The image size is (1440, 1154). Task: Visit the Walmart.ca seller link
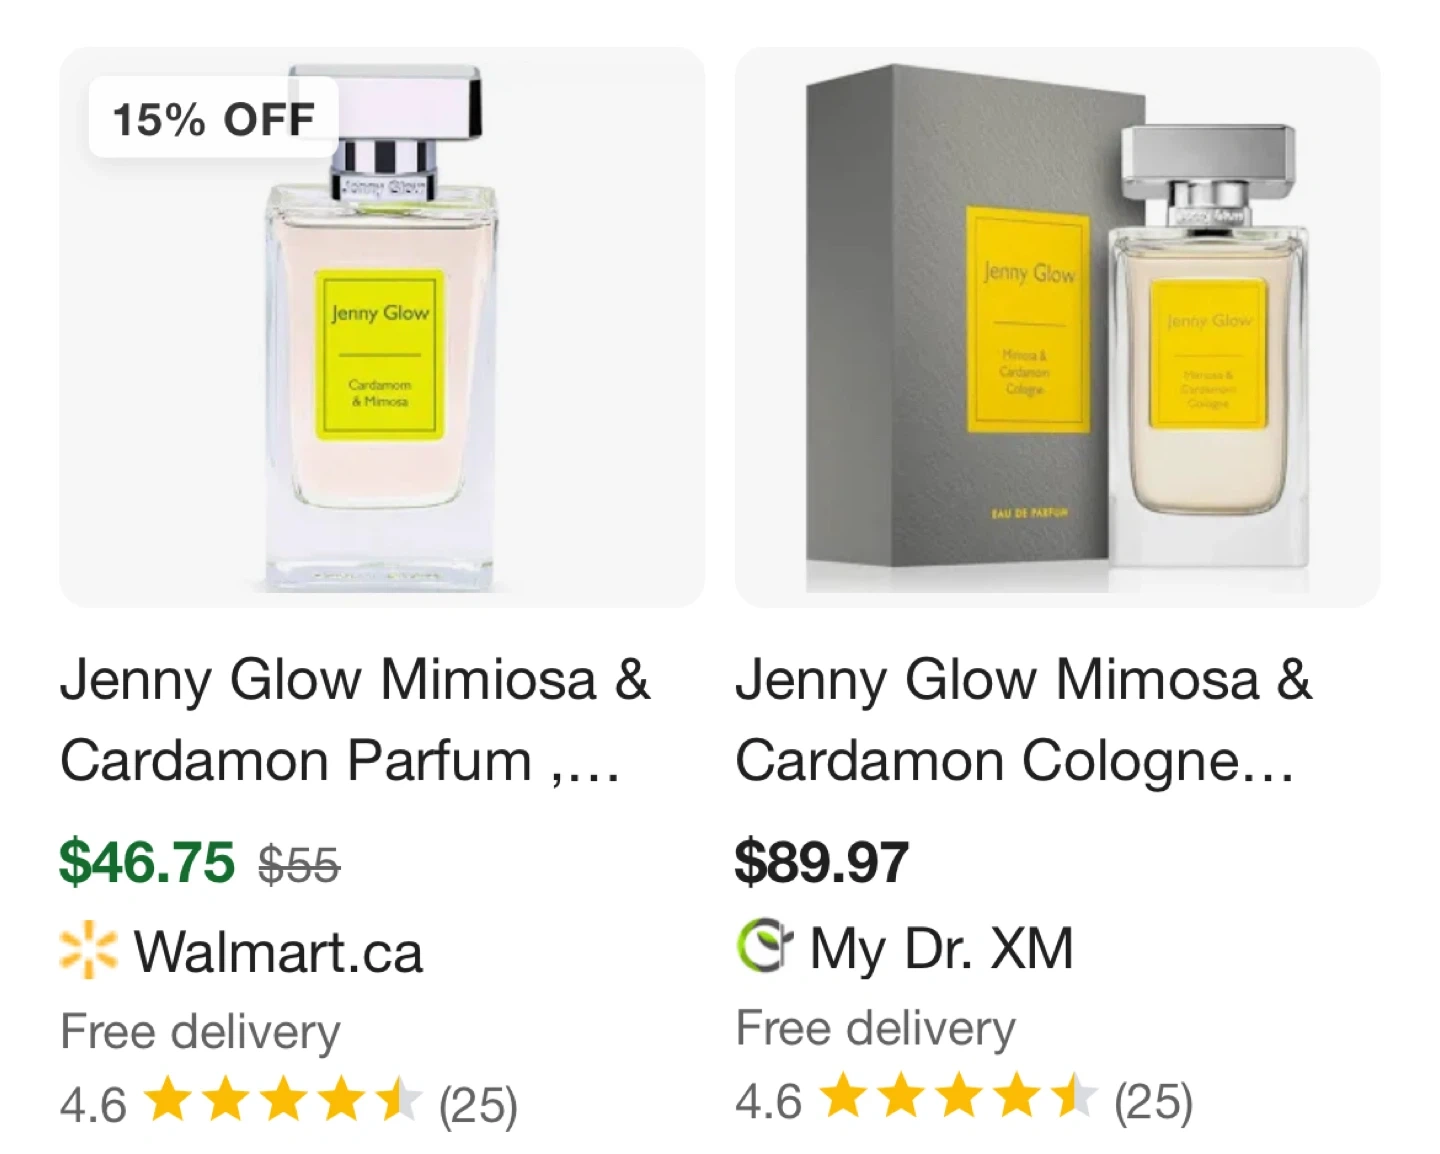tap(278, 951)
